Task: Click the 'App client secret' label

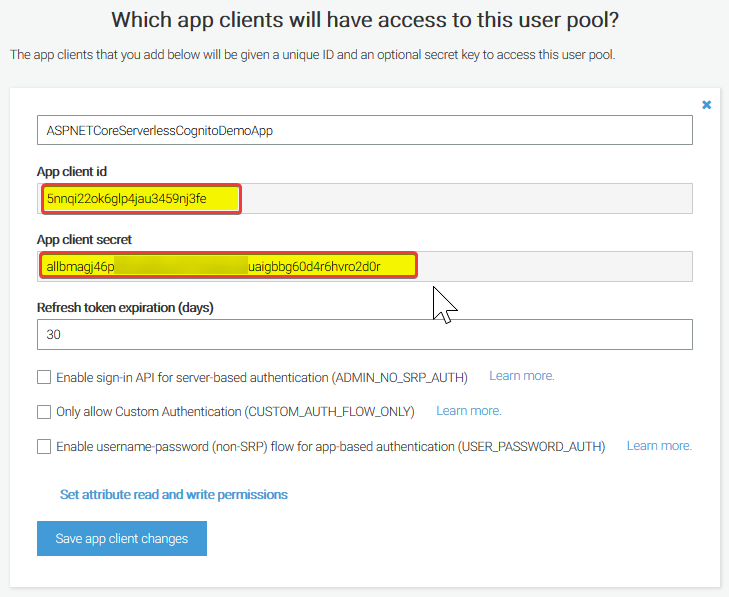Action: click(x=85, y=239)
